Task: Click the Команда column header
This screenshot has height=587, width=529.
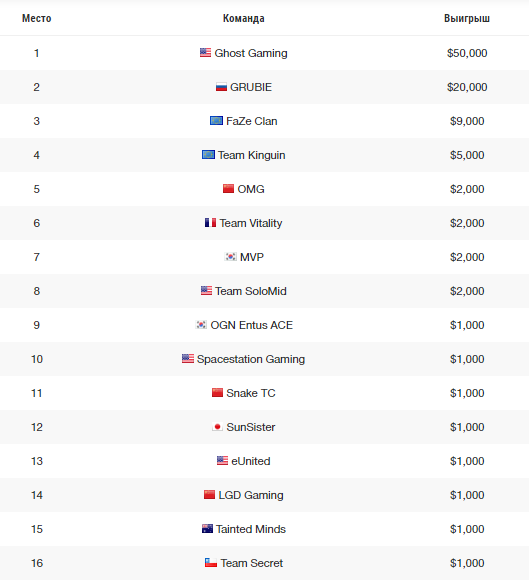Action: point(244,18)
